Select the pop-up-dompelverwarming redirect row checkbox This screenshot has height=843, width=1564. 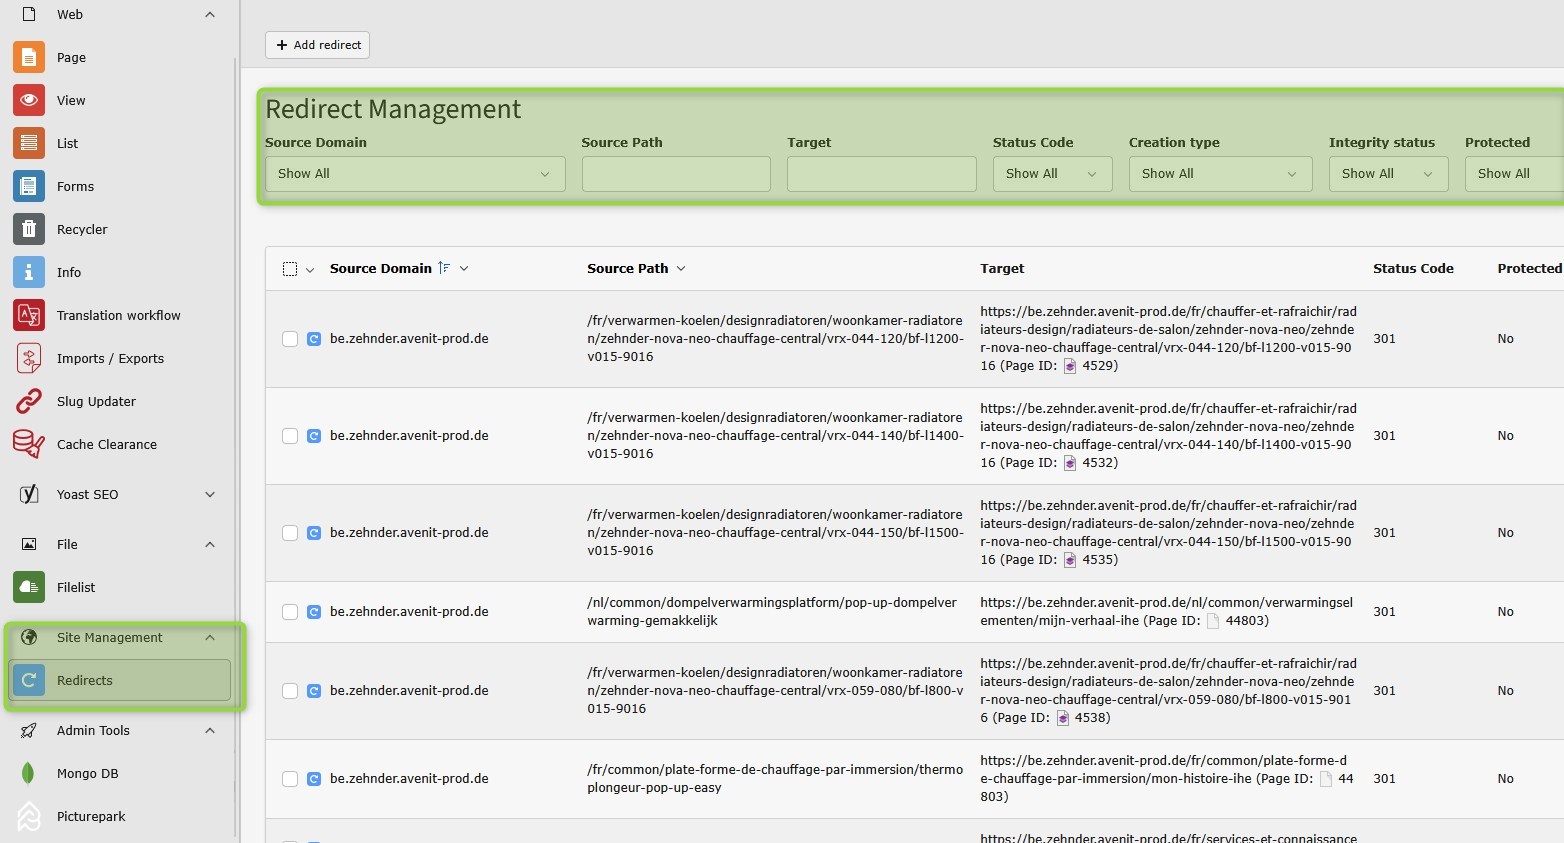290,612
